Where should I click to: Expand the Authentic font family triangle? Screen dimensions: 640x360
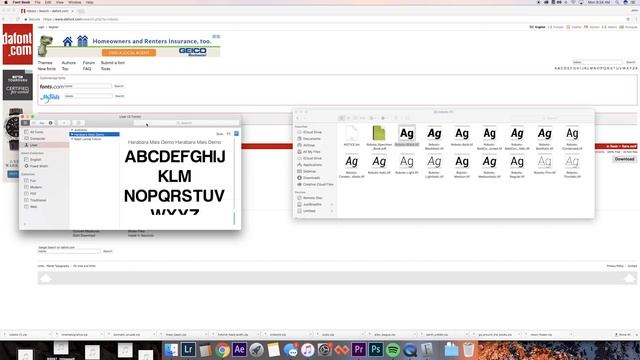click(72, 130)
